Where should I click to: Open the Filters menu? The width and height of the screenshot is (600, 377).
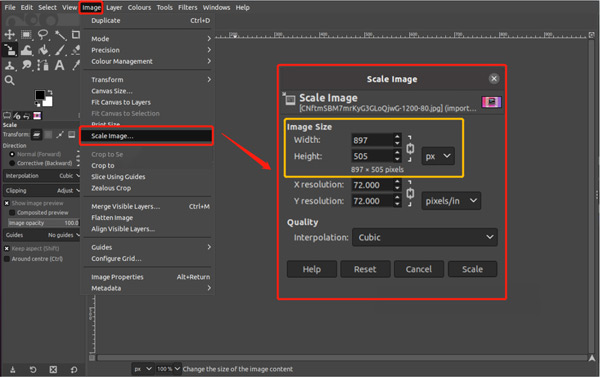point(188,7)
